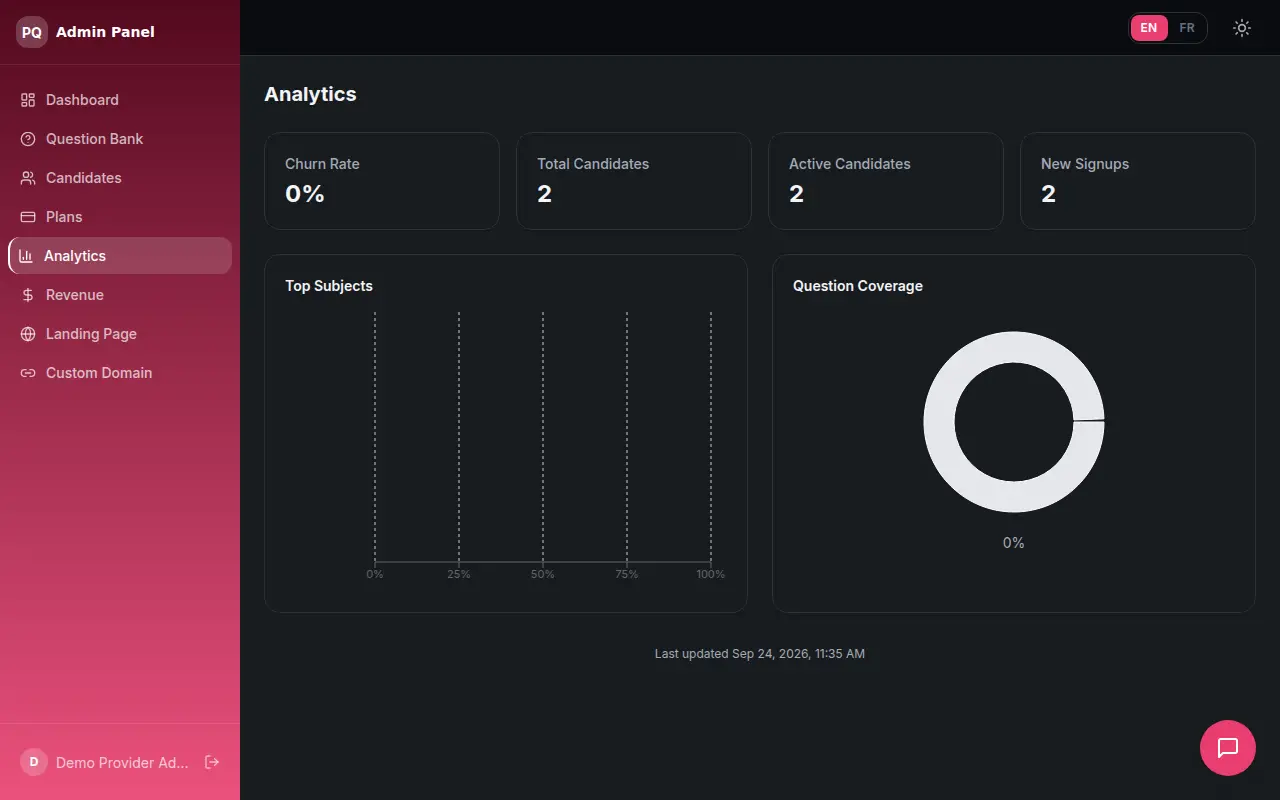The width and height of the screenshot is (1280, 800).
Task: Click the Total Candidates label
Action: coord(593,164)
